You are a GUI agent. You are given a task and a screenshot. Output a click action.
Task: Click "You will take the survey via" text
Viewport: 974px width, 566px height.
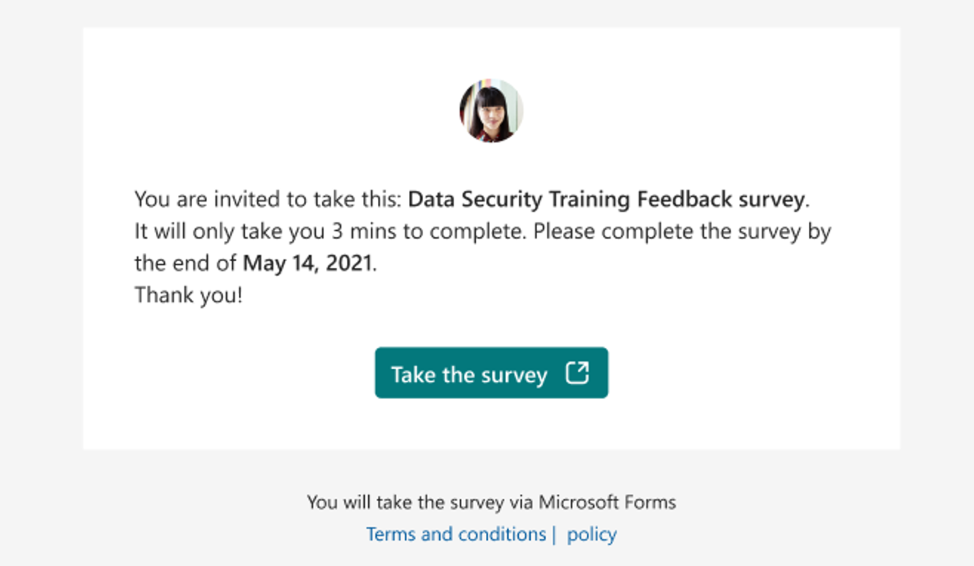click(x=420, y=502)
